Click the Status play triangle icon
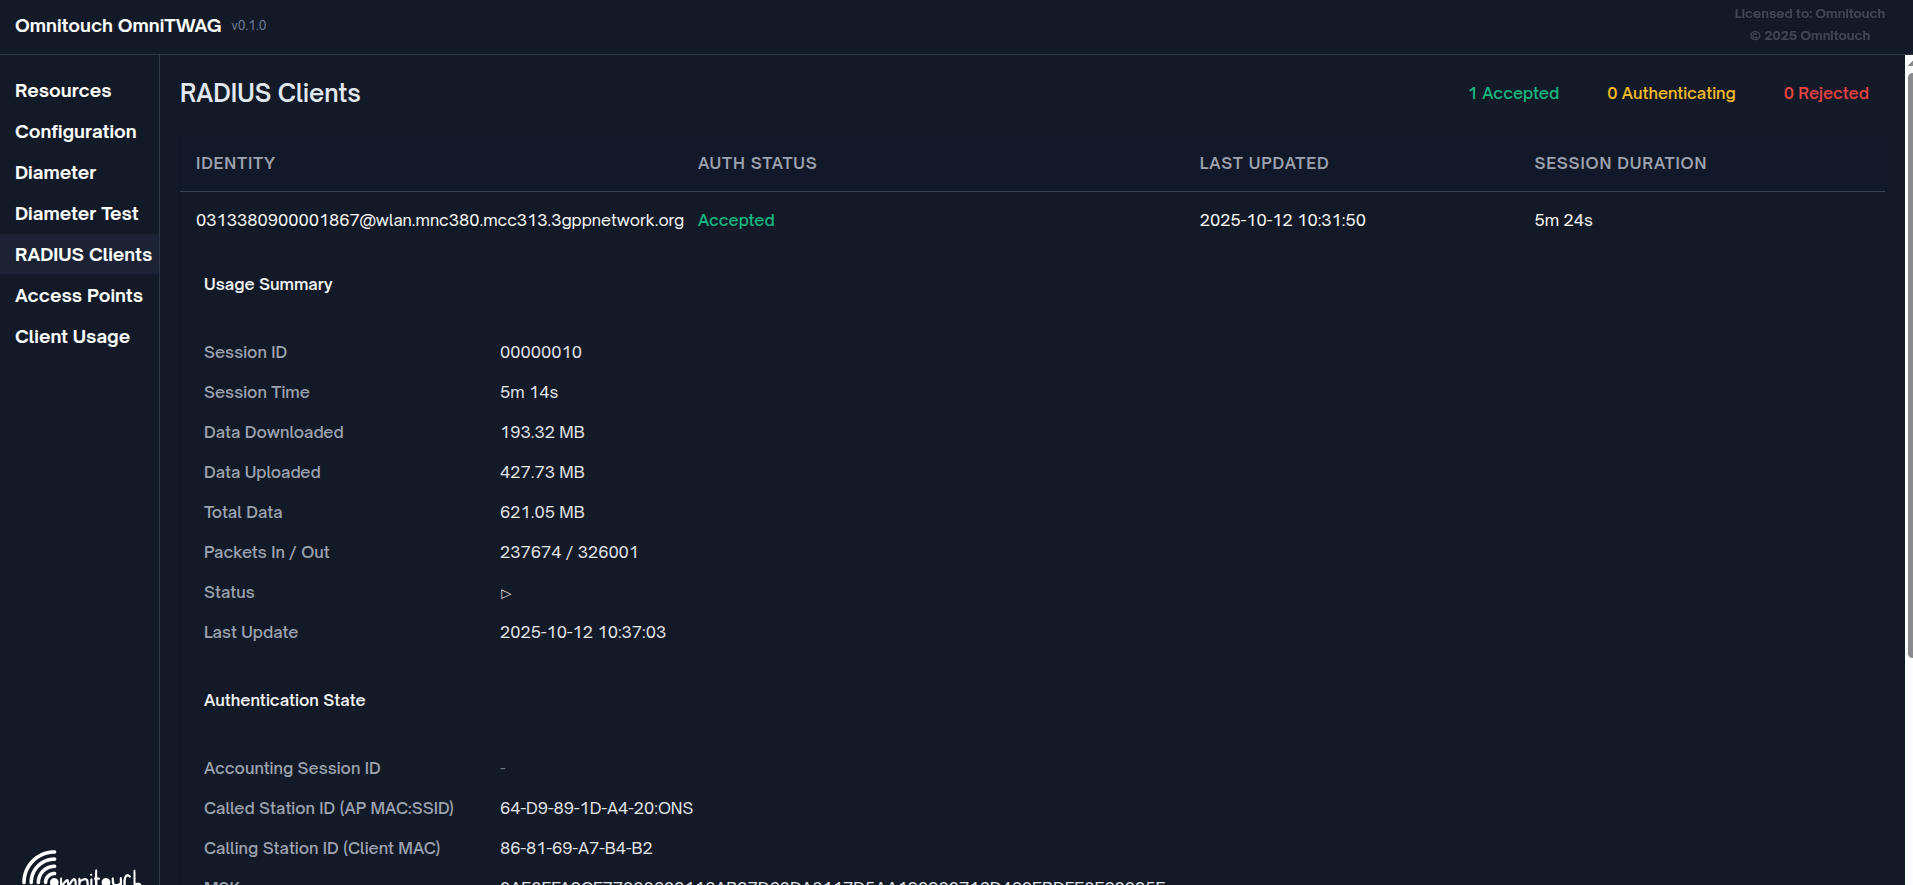This screenshot has width=1913, height=885. point(506,594)
